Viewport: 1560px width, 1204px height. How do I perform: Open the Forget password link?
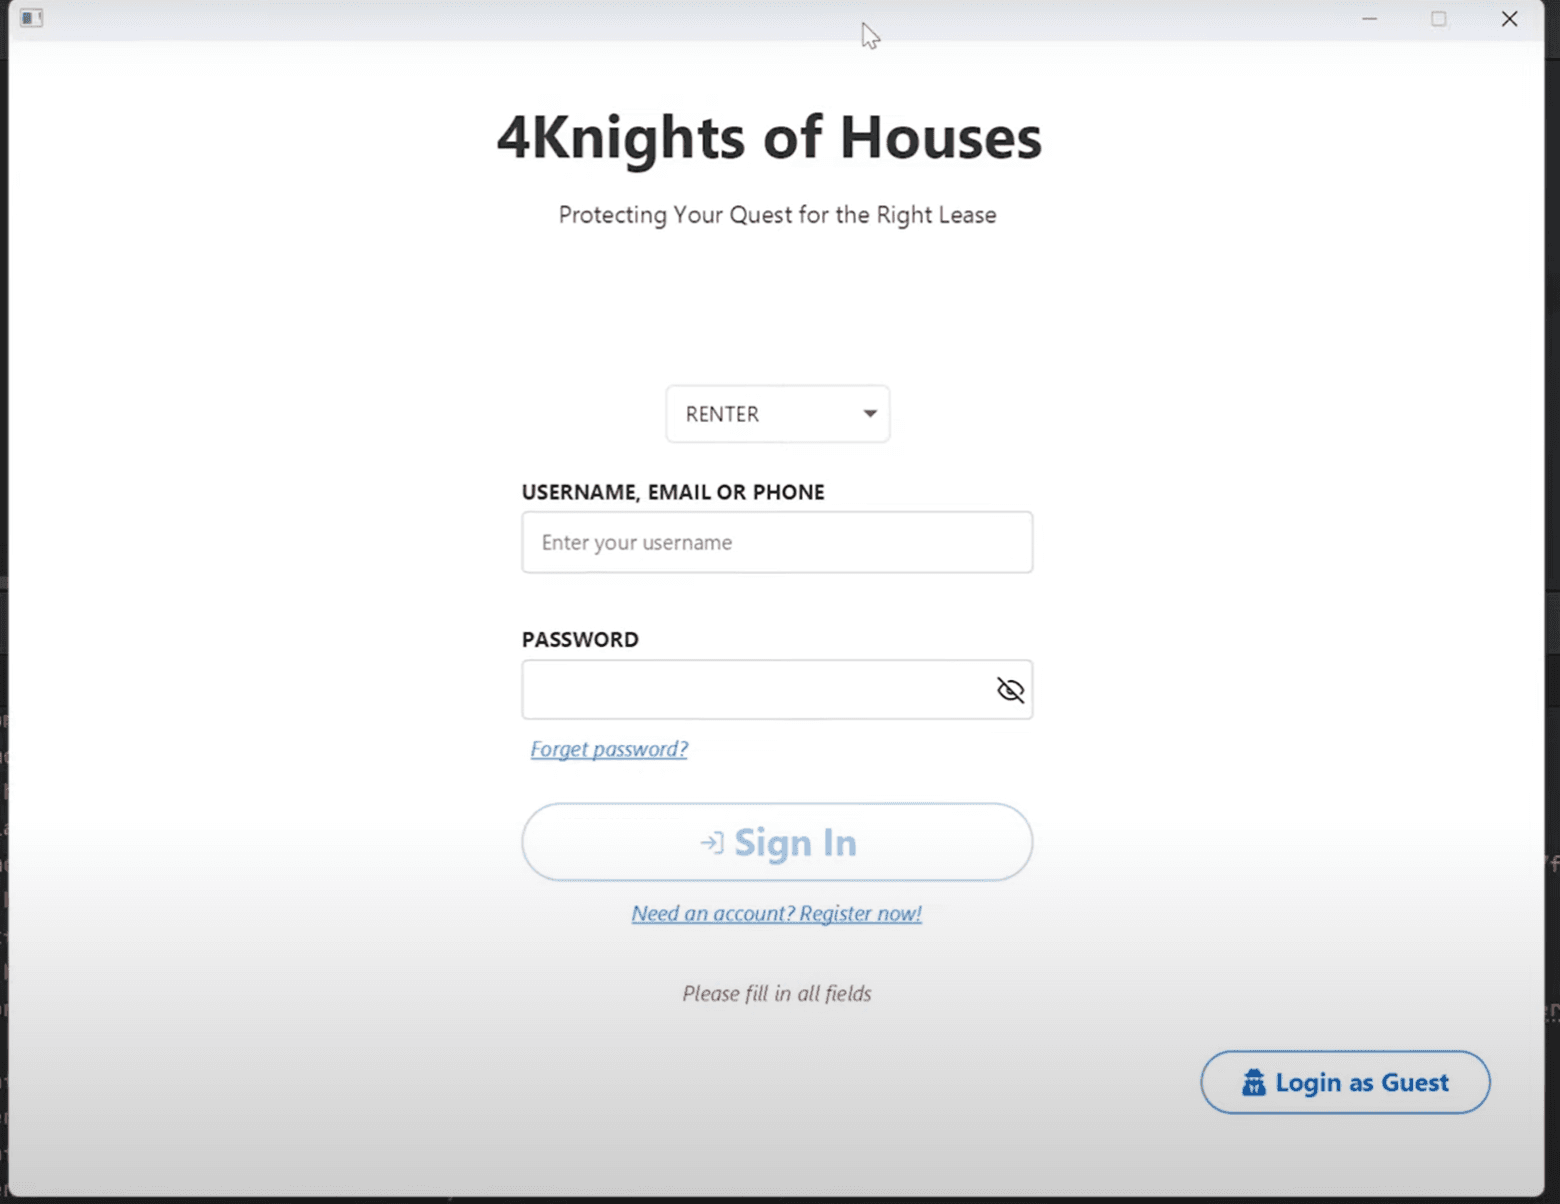click(608, 748)
